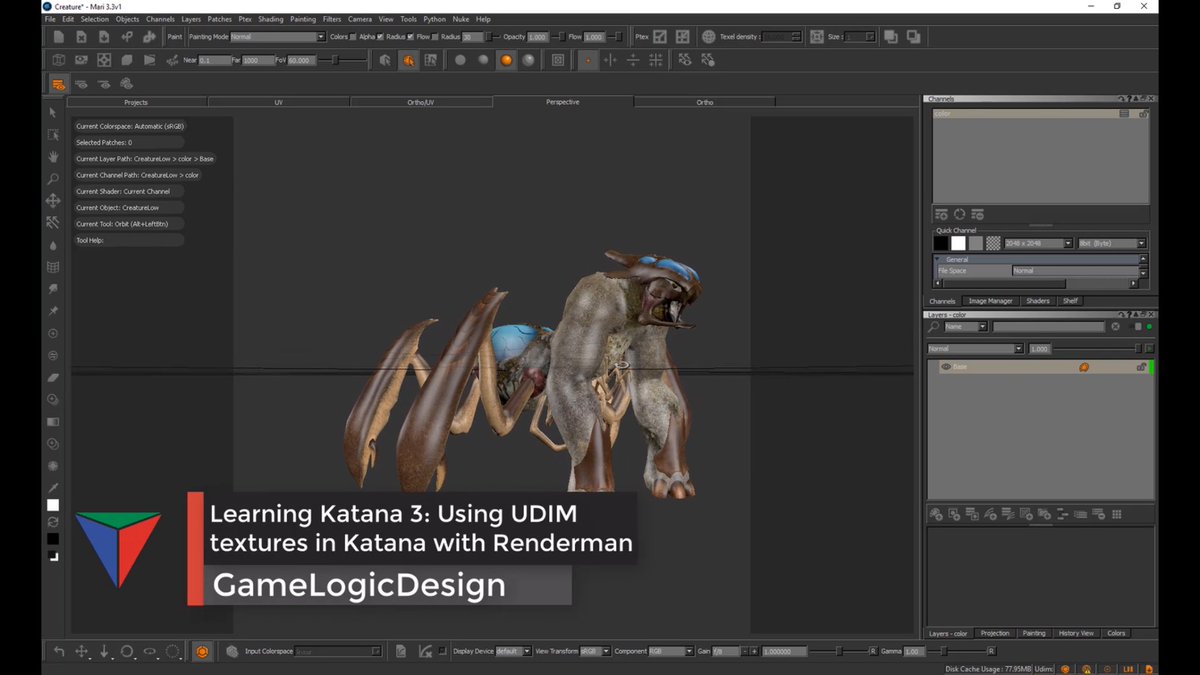Image resolution: width=1200 pixels, height=675 pixels.
Task: Open the Shading menu
Action: click(x=270, y=19)
